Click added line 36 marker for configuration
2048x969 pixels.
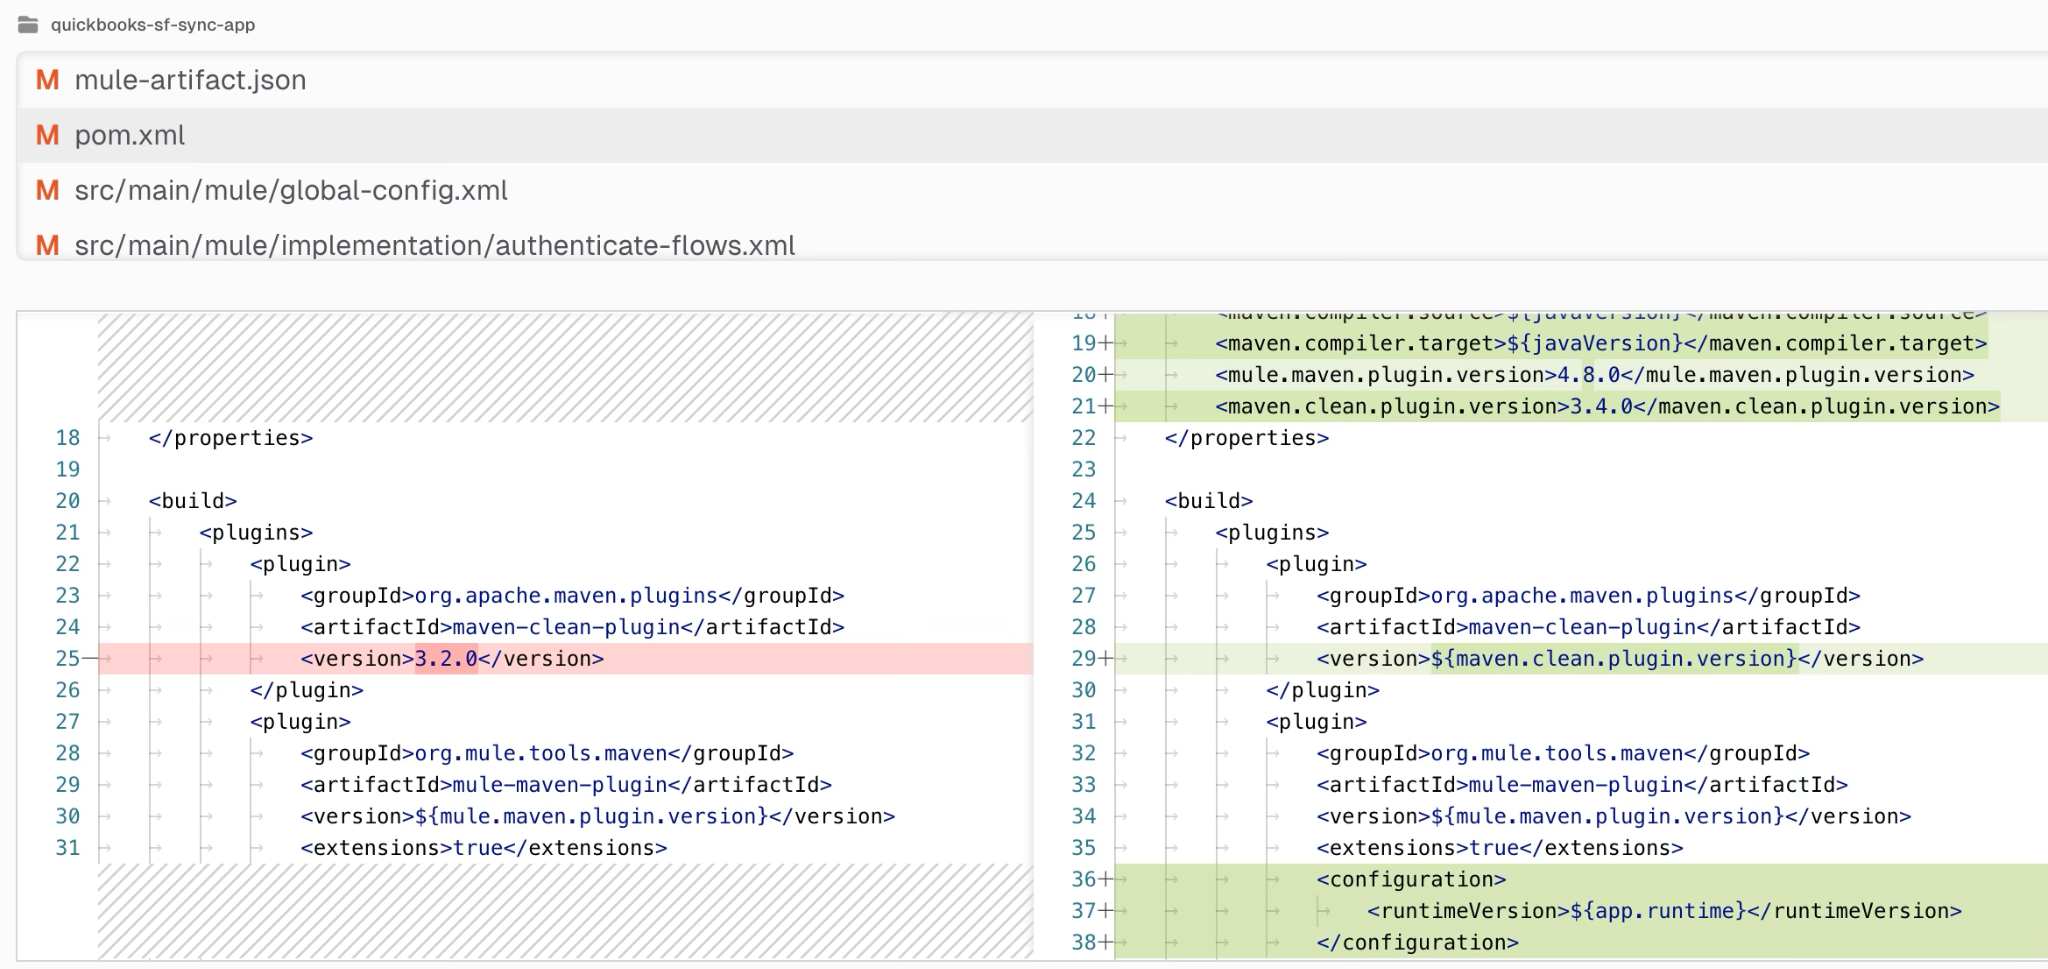(1106, 879)
